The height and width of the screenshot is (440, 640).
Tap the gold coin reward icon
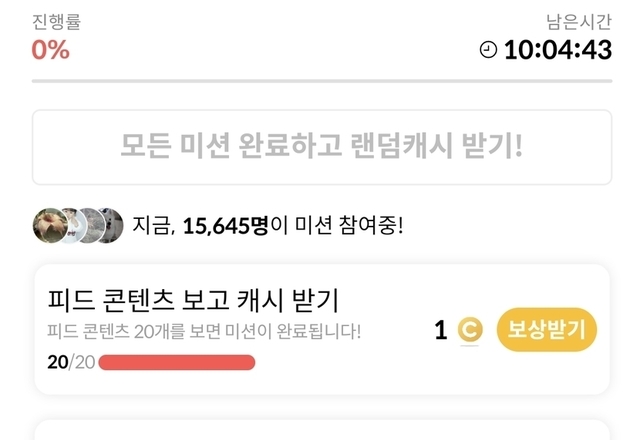click(469, 330)
